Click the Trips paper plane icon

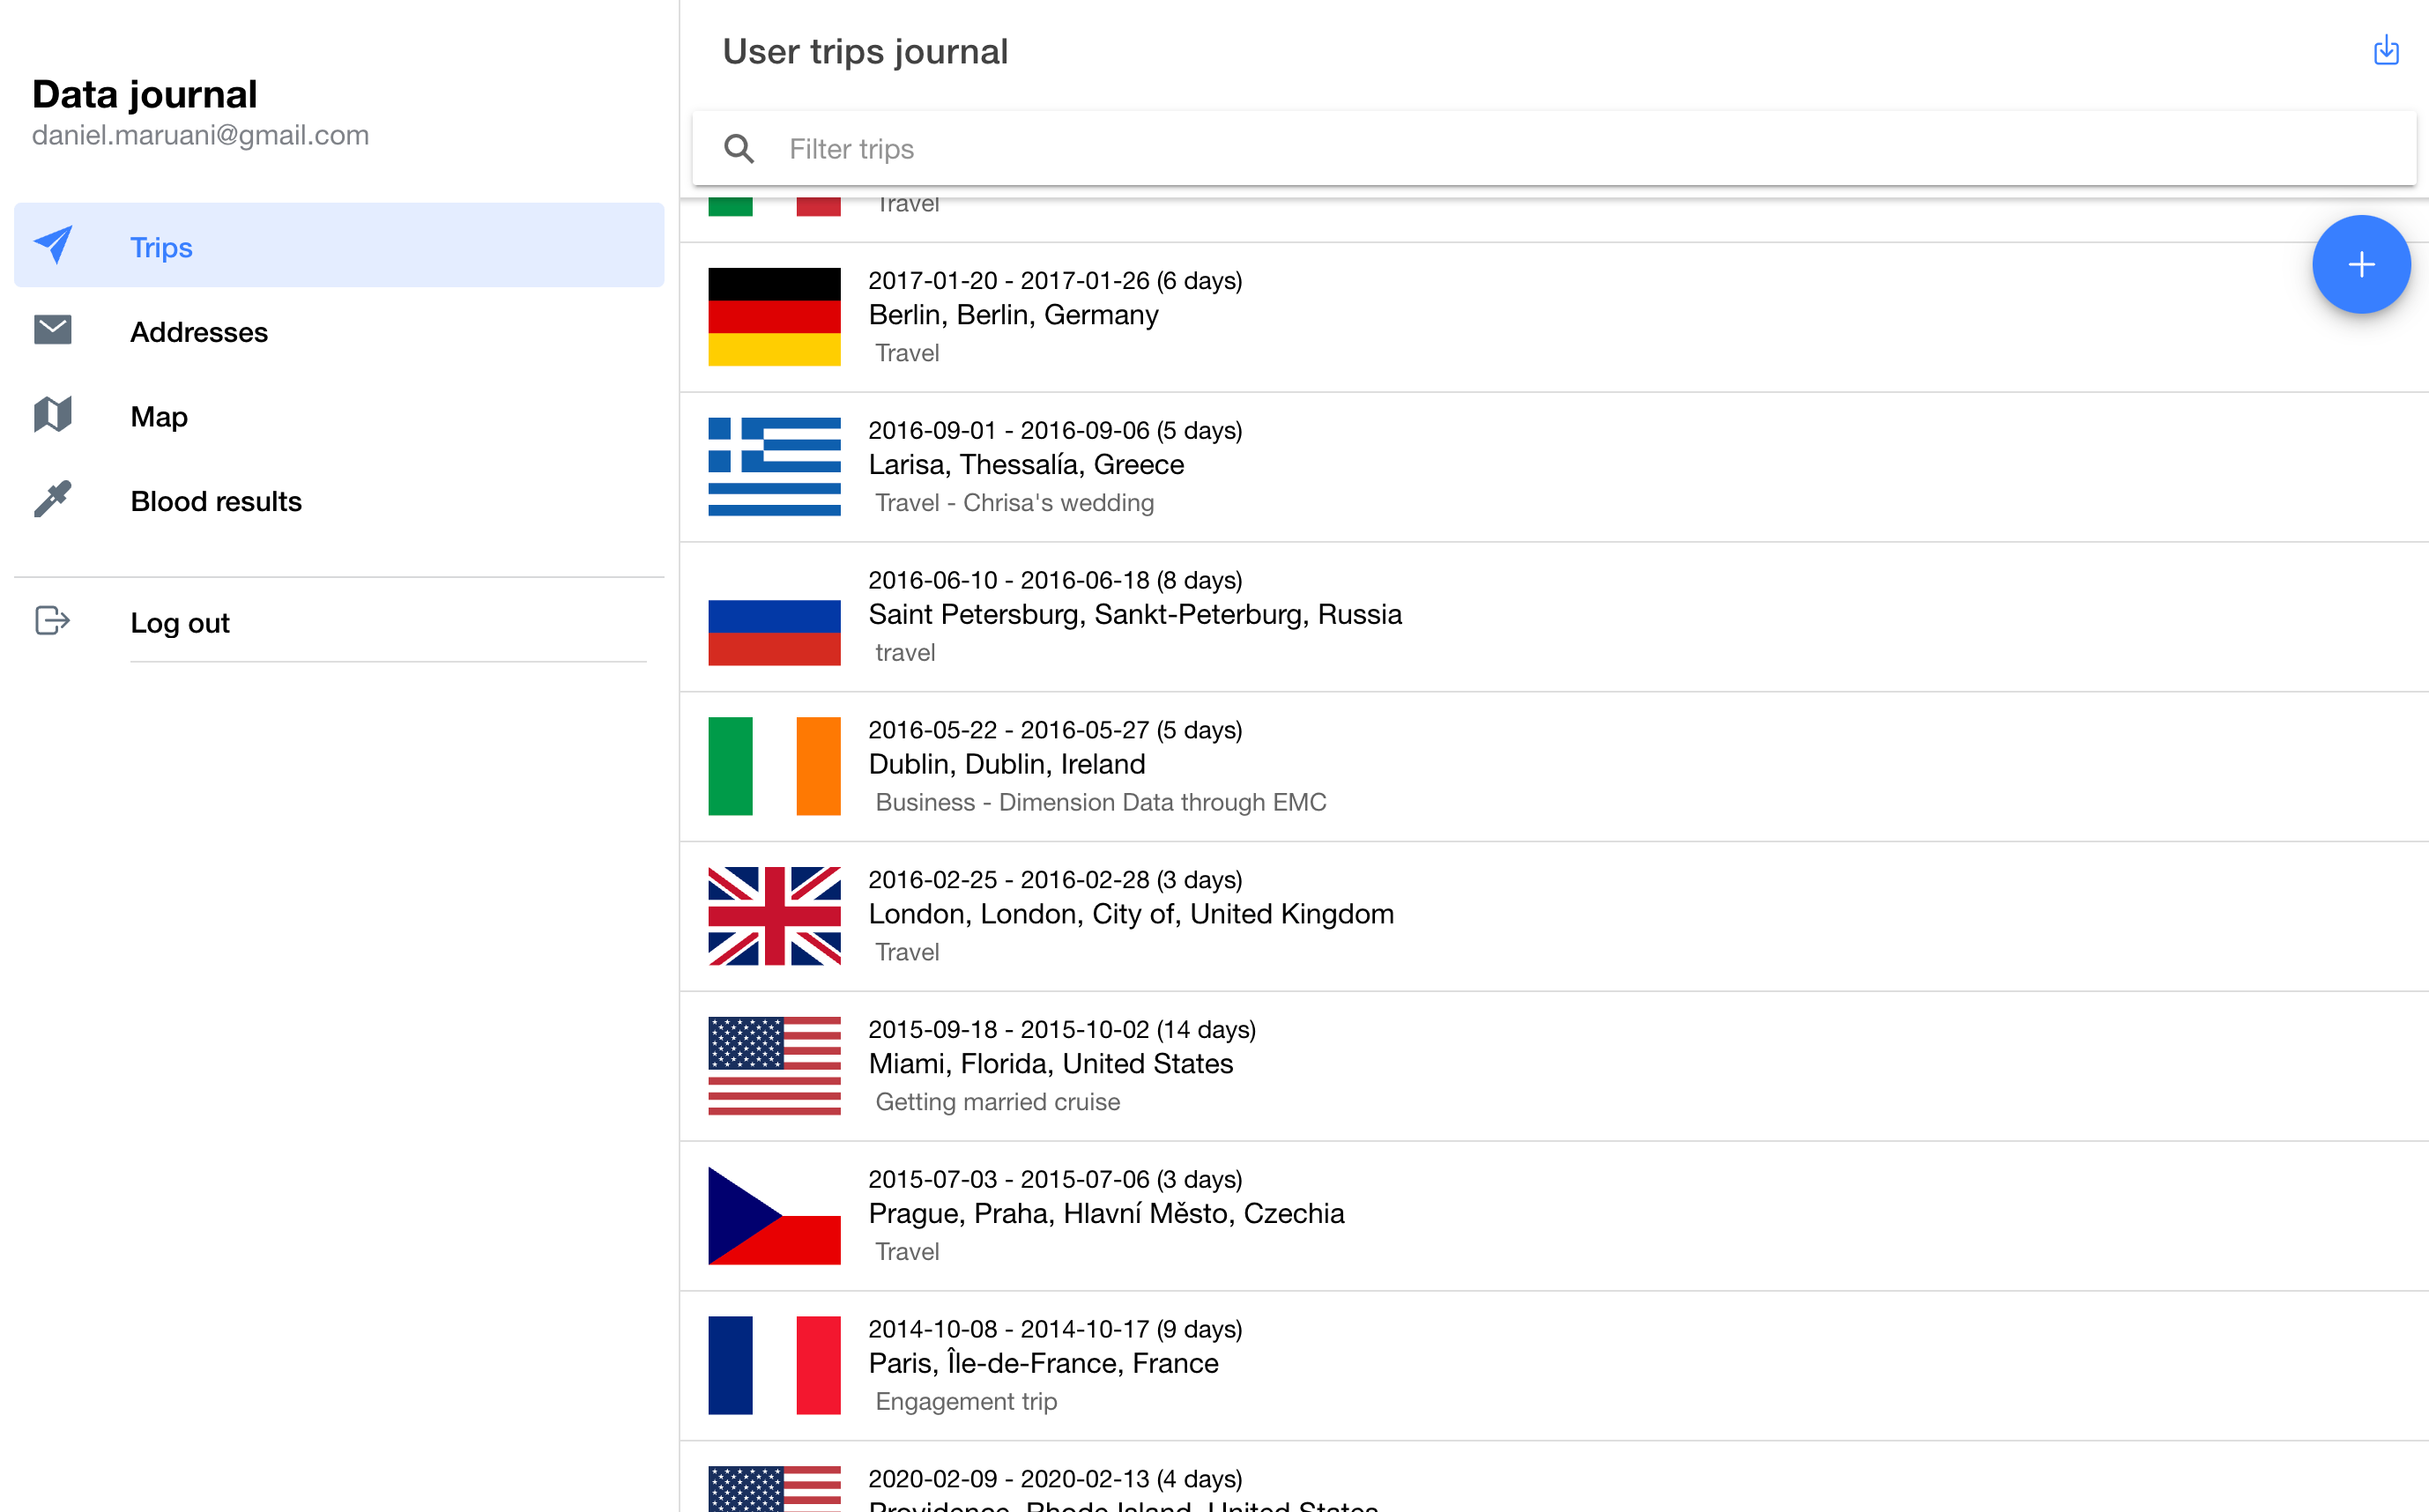53,245
